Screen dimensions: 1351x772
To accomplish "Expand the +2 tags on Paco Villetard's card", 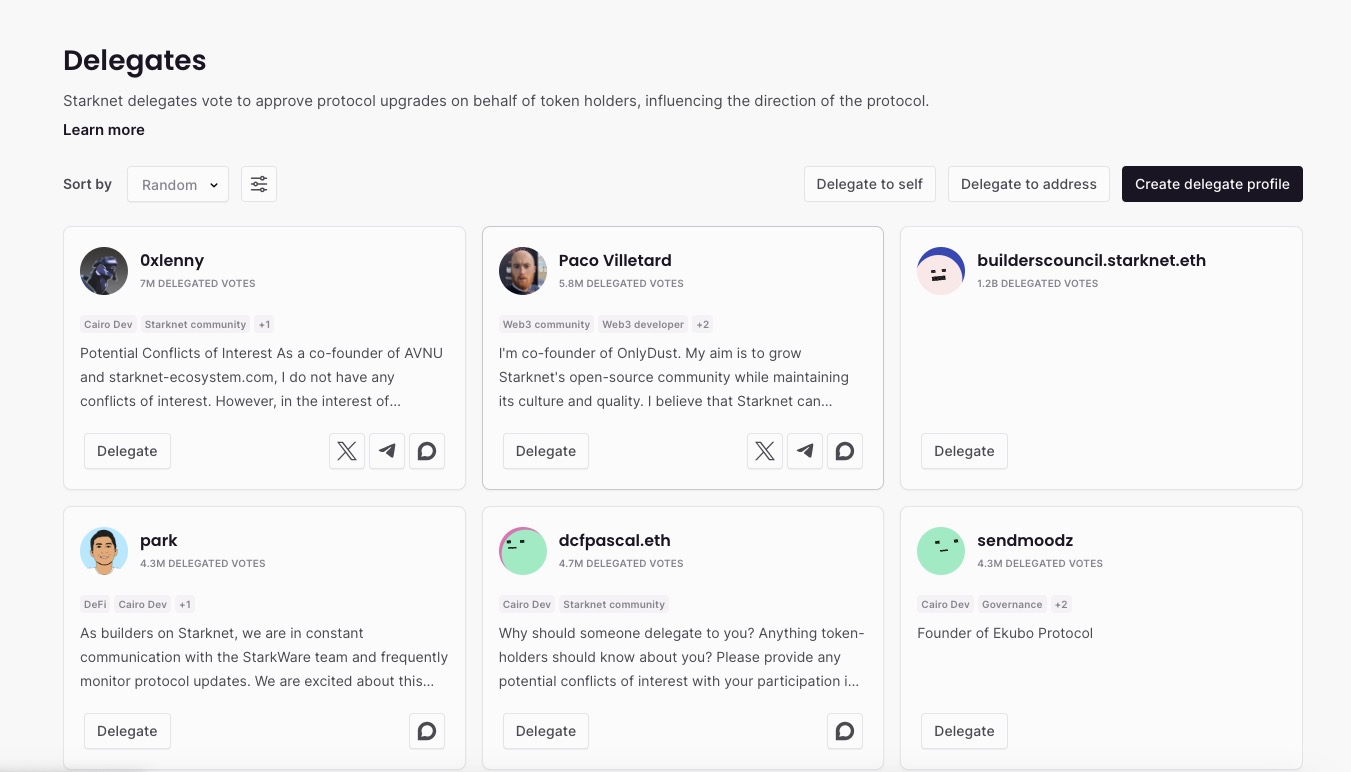I will [703, 325].
